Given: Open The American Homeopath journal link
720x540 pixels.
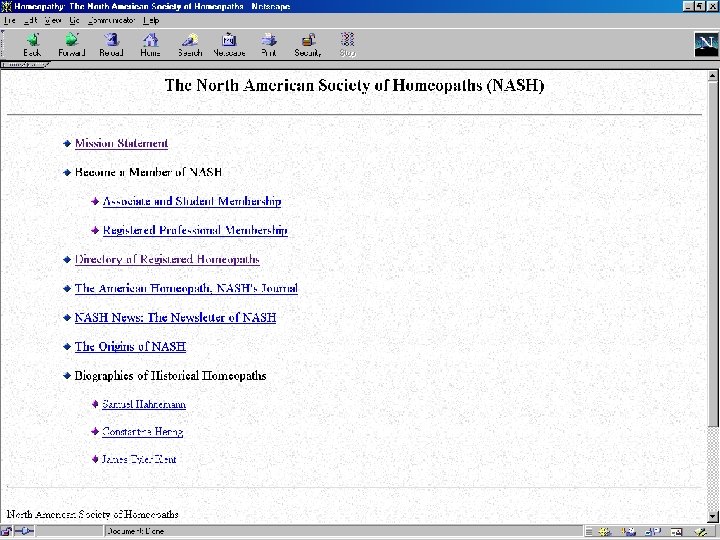Looking at the screenshot, I should coord(186,288).
